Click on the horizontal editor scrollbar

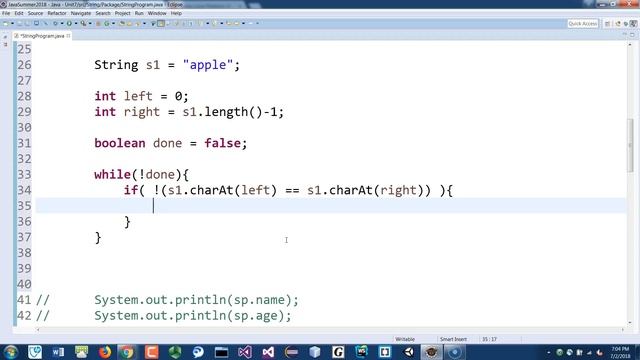(330, 329)
